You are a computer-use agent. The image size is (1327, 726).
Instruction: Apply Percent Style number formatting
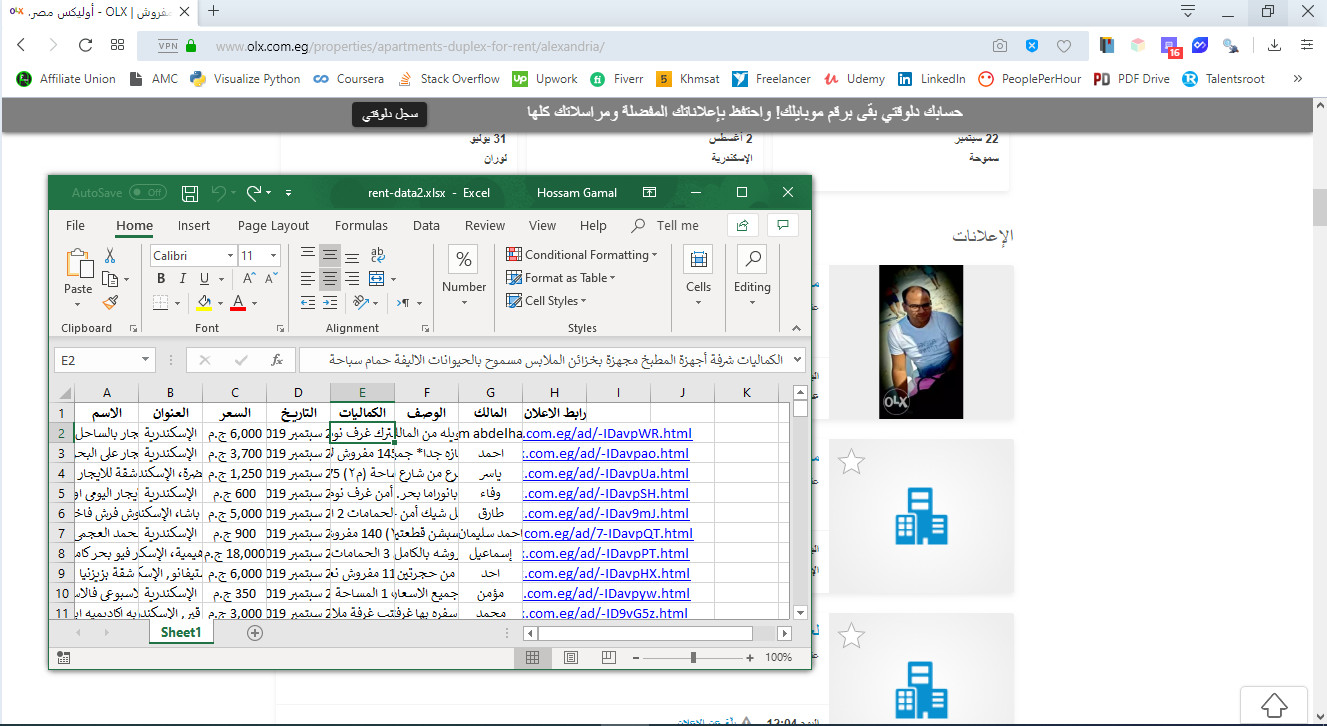(463, 260)
